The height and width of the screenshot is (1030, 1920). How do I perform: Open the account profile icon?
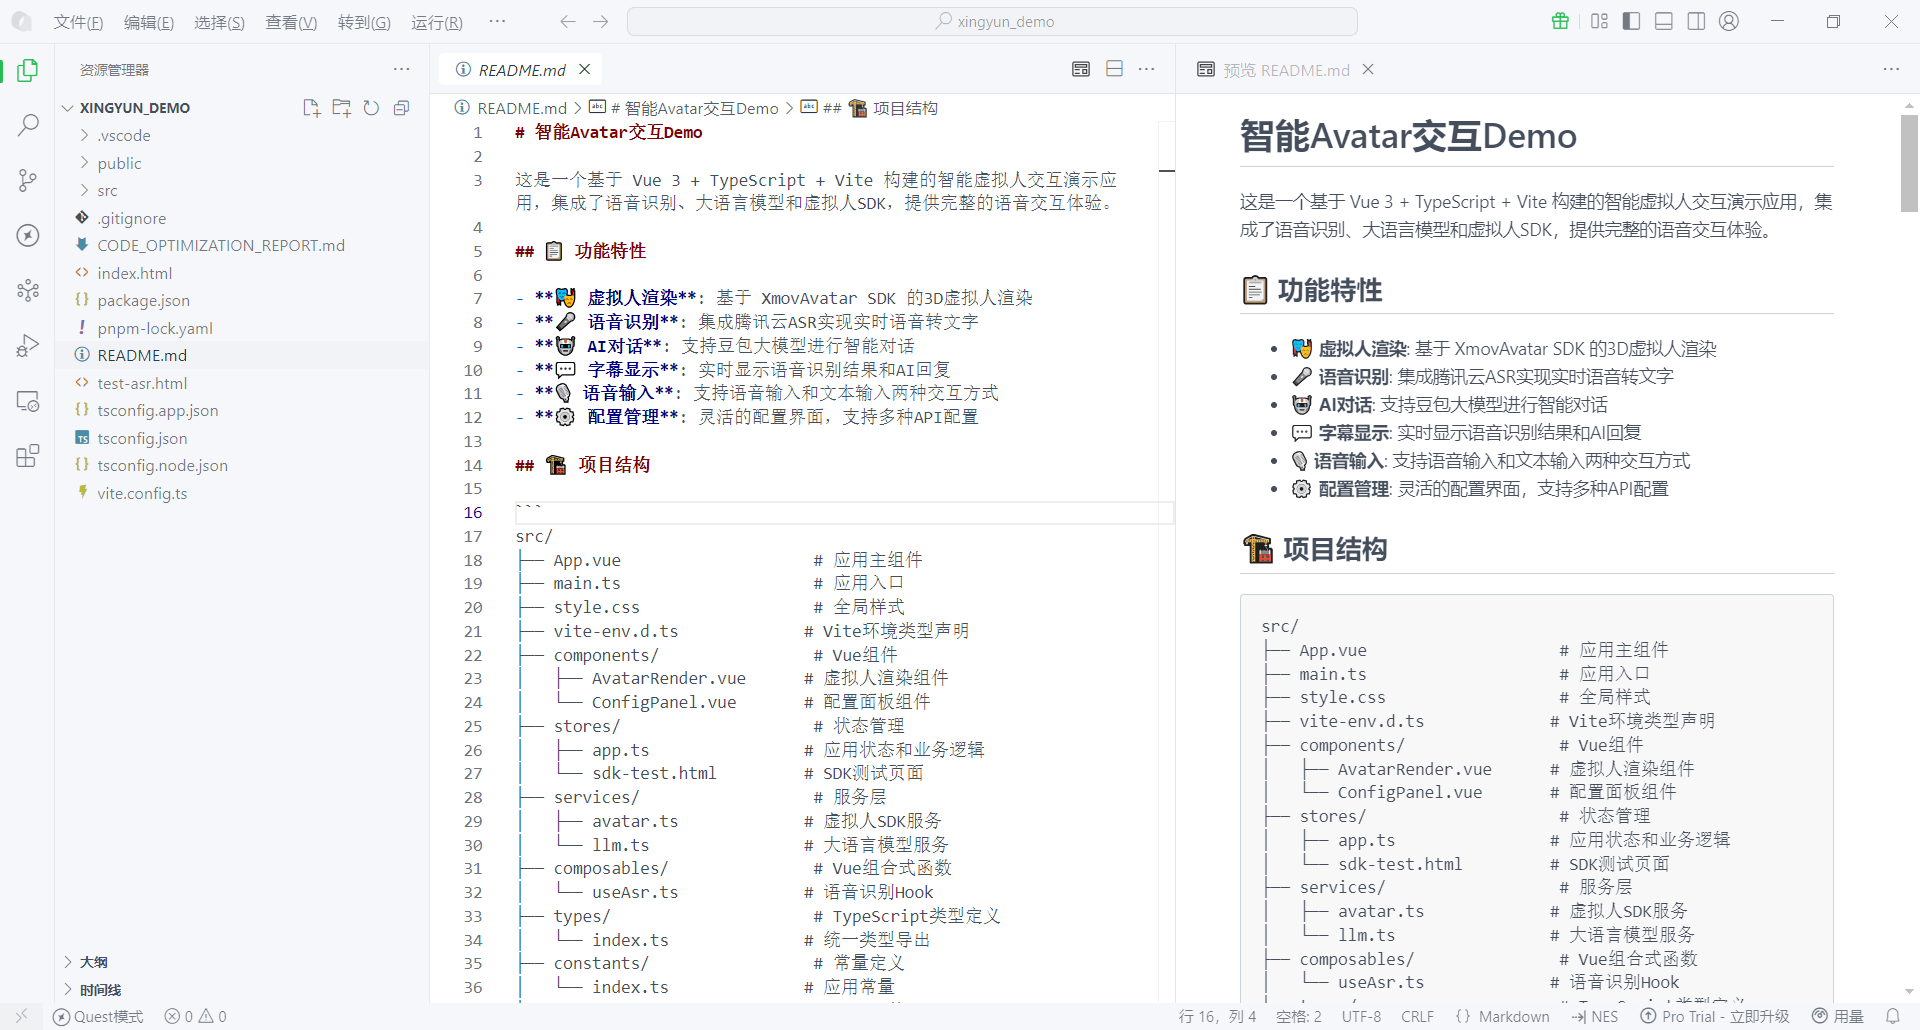(1729, 21)
